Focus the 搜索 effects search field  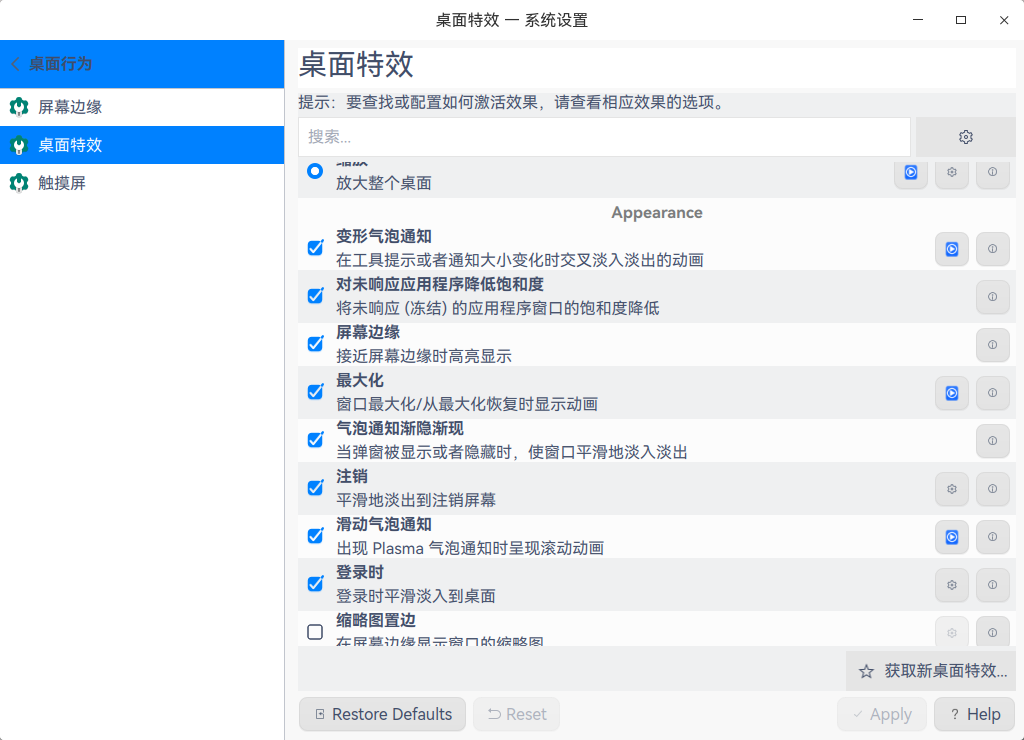click(x=604, y=137)
